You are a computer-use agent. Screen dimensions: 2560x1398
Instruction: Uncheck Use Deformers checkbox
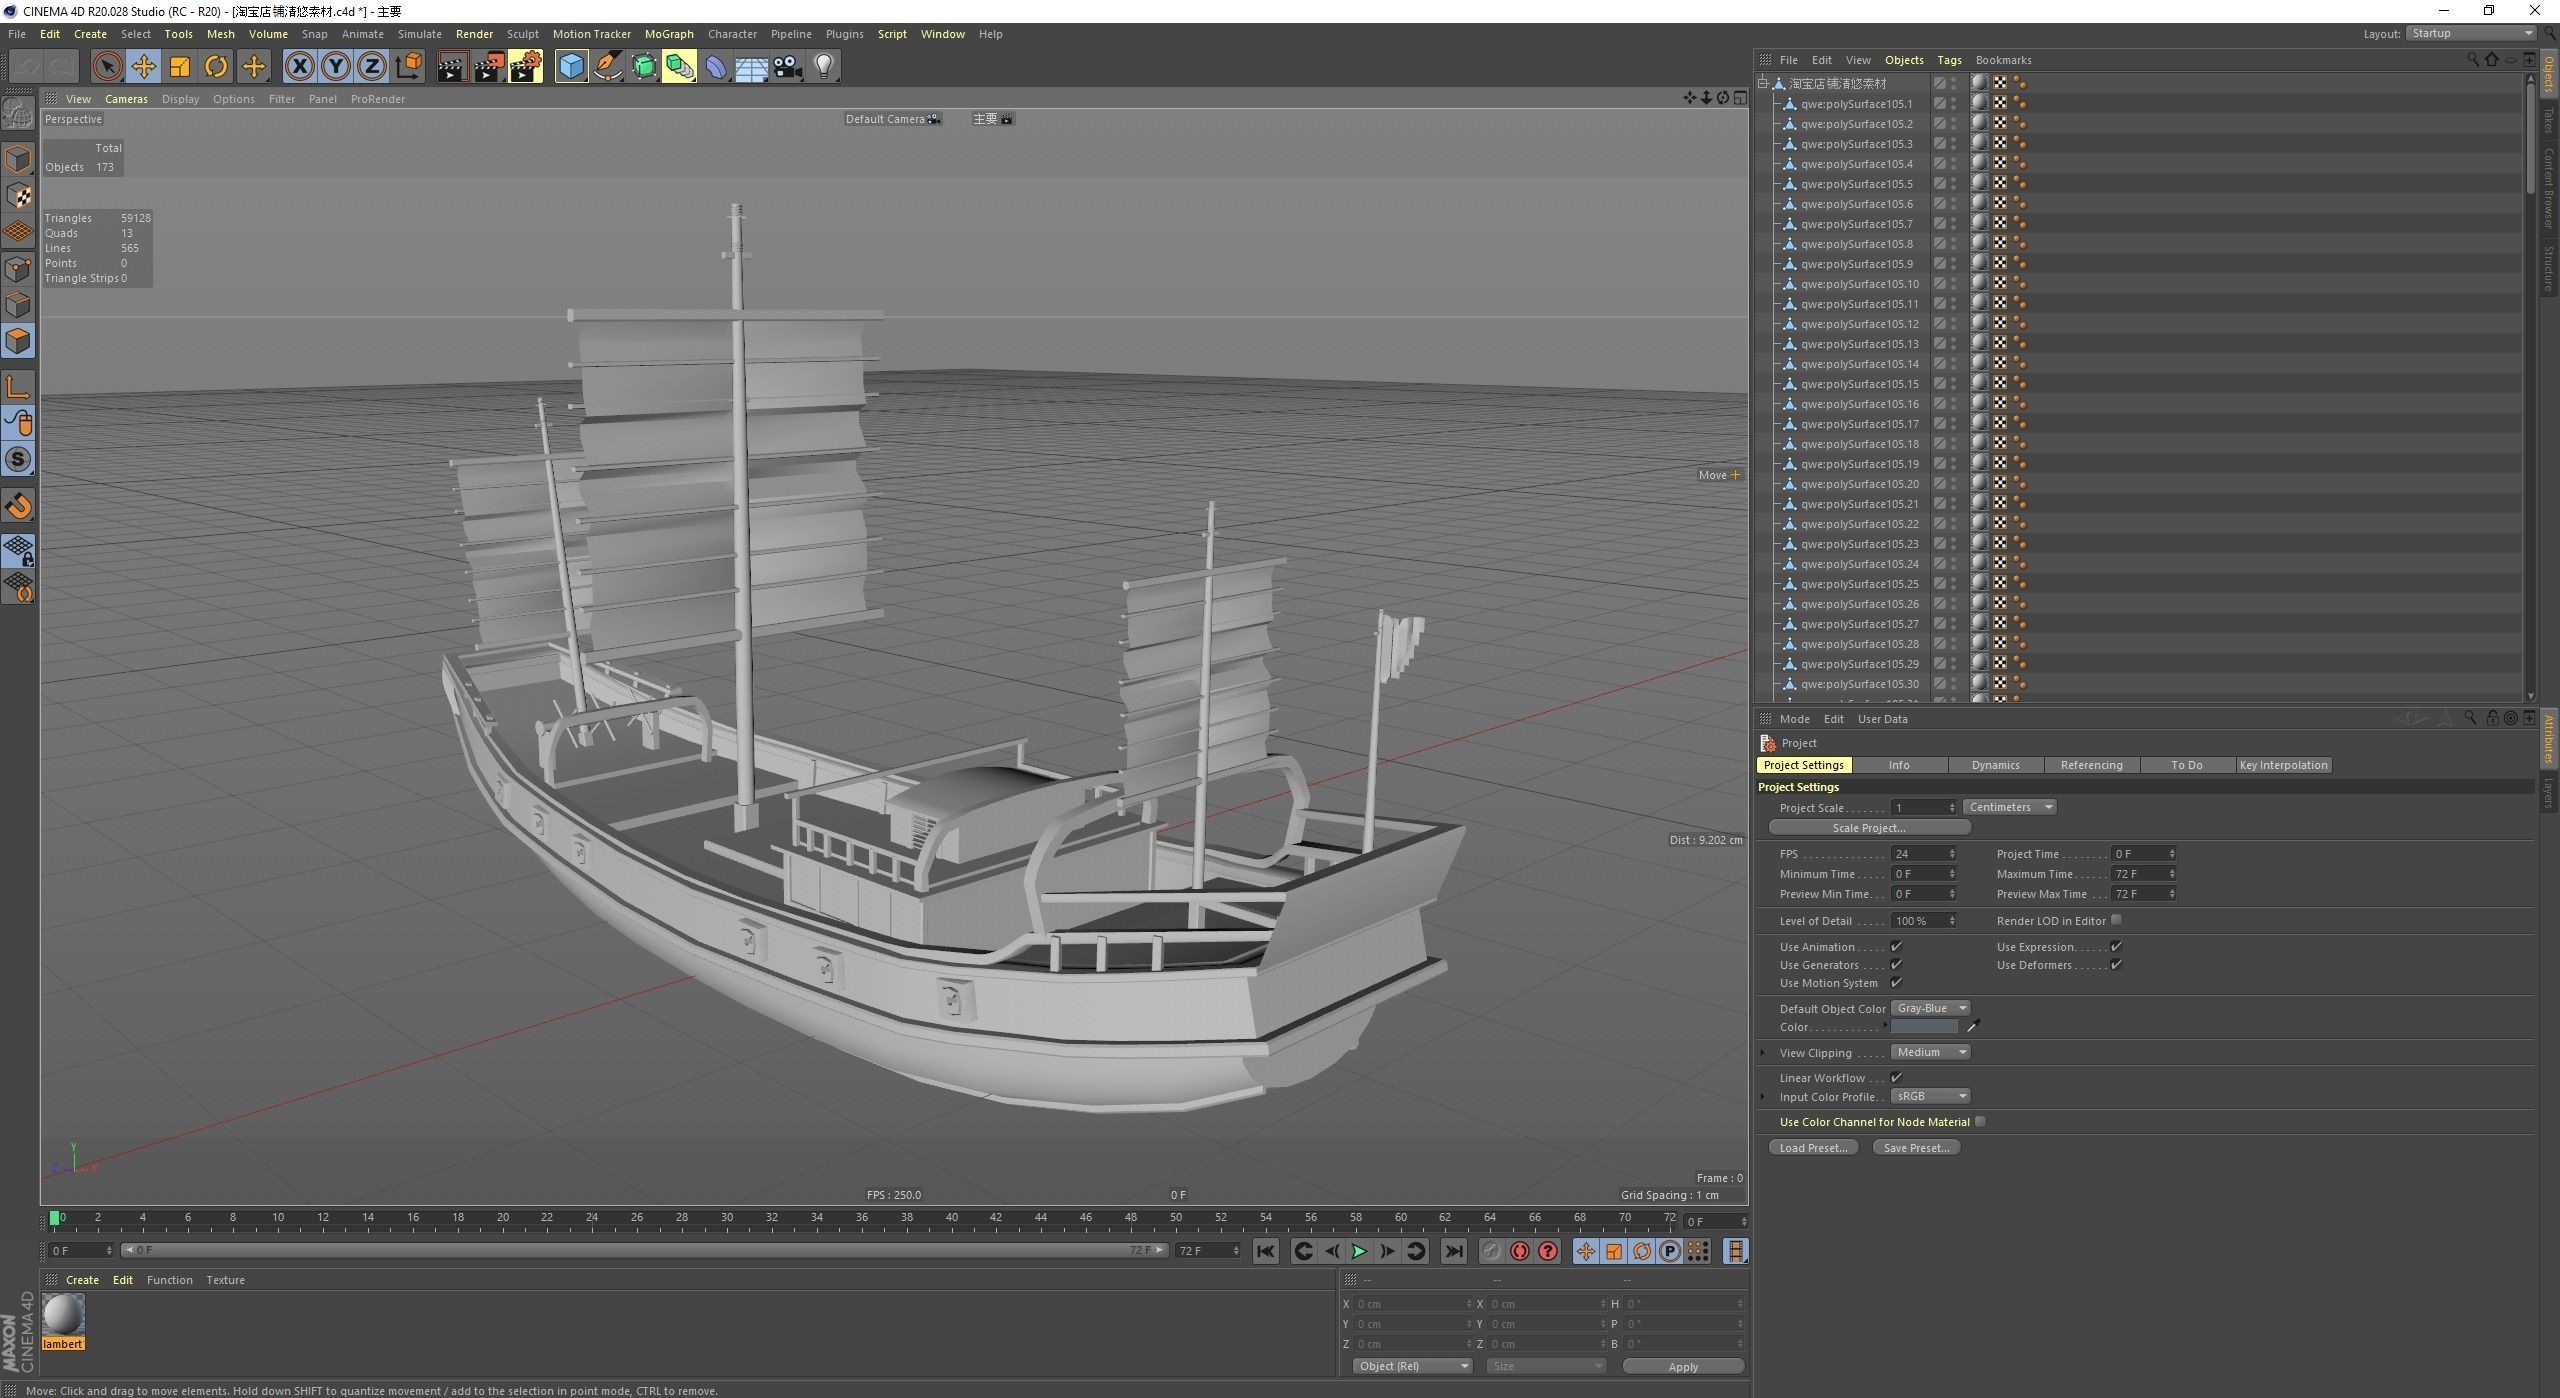[2116, 964]
